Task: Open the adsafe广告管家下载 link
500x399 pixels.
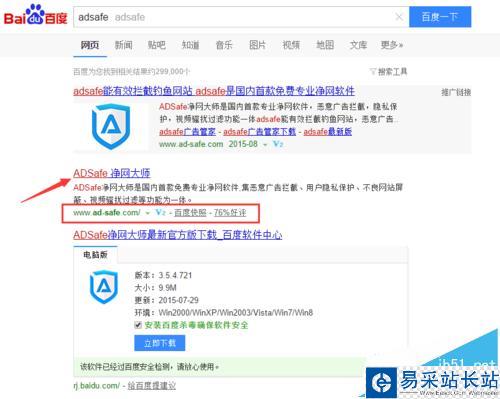Action: [259, 132]
